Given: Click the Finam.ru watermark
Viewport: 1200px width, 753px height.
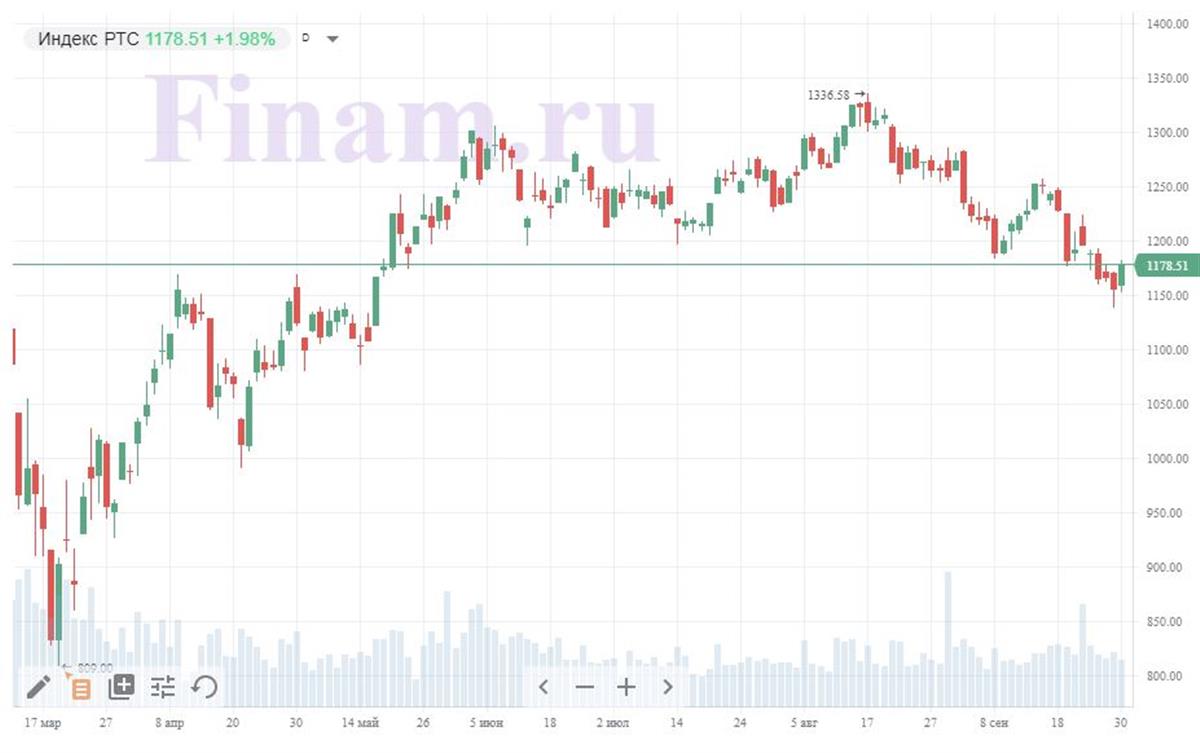Looking at the screenshot, I should pyautogui.click(x=403, y=119).
